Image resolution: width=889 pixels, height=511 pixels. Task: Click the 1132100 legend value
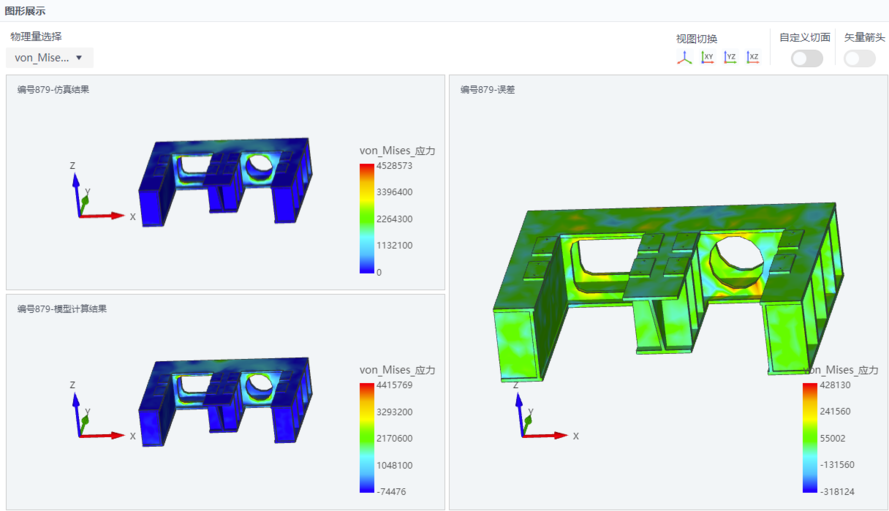pyautogui.click(x=394, y=246)
